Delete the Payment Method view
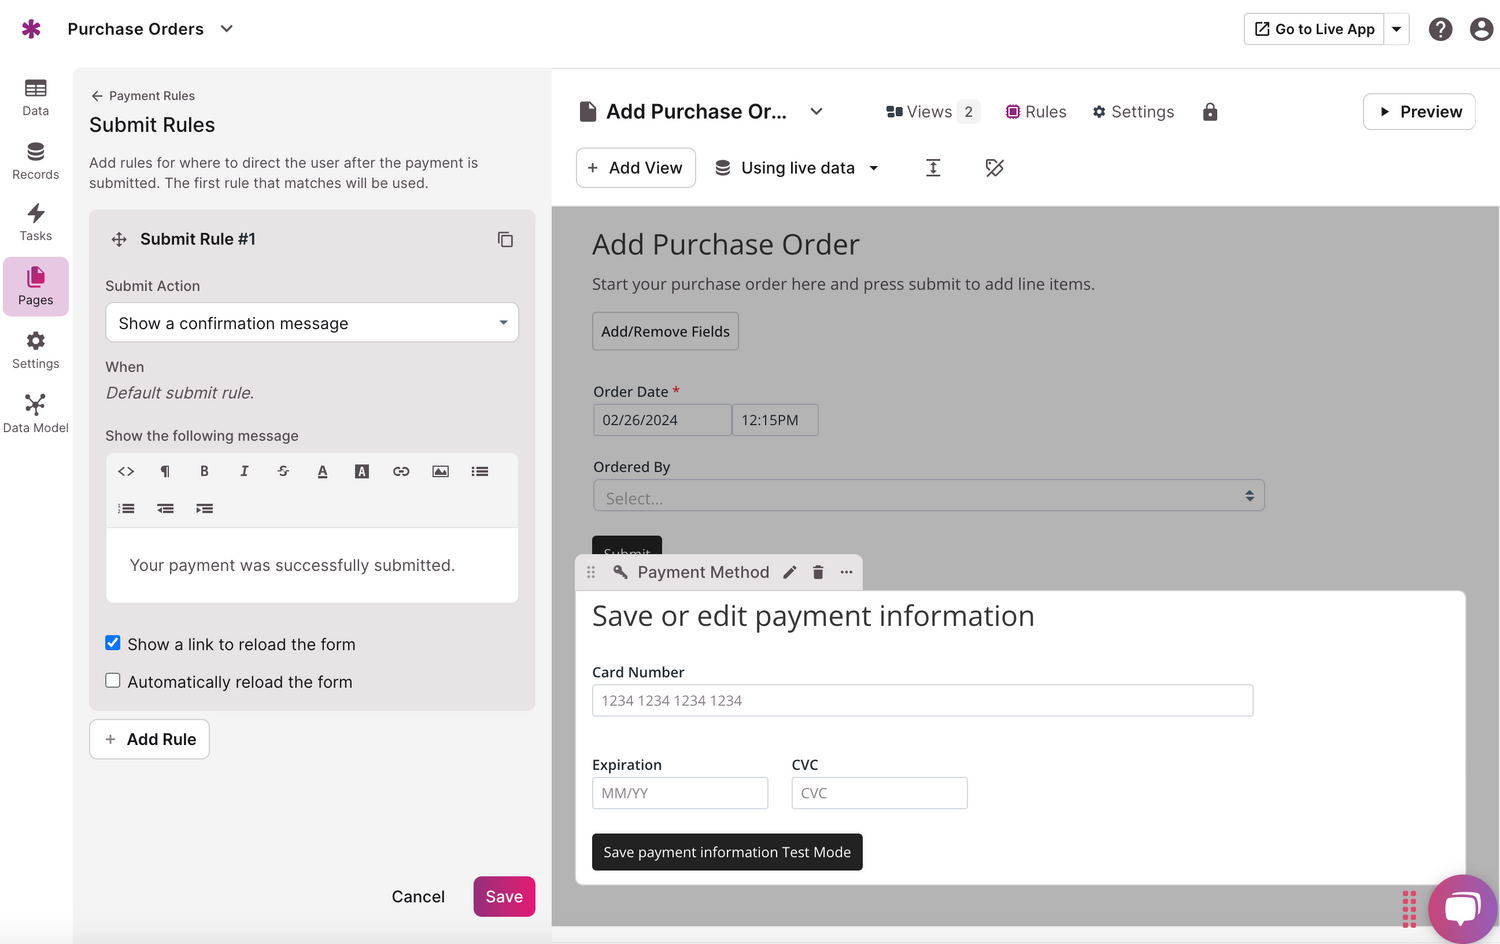The height and width of the screenshot is (944, 1500). pos(818,572)
